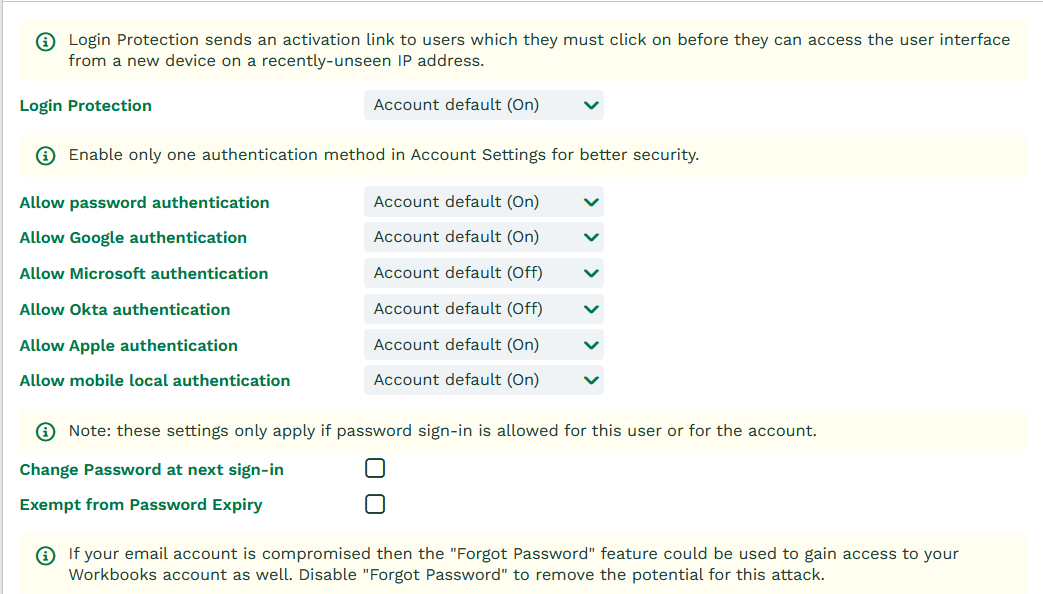The height and width of the screenshot is (594, 1043).
Task: Open the Login Protection dropdown
Action: point(483,105)
